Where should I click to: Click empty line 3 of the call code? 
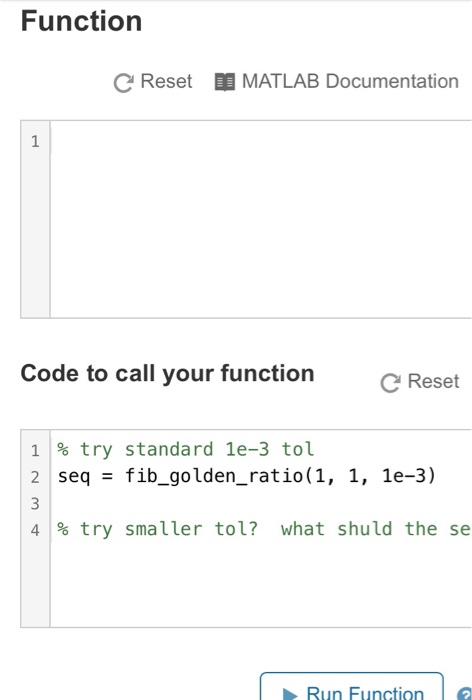[x=261, y=503]
